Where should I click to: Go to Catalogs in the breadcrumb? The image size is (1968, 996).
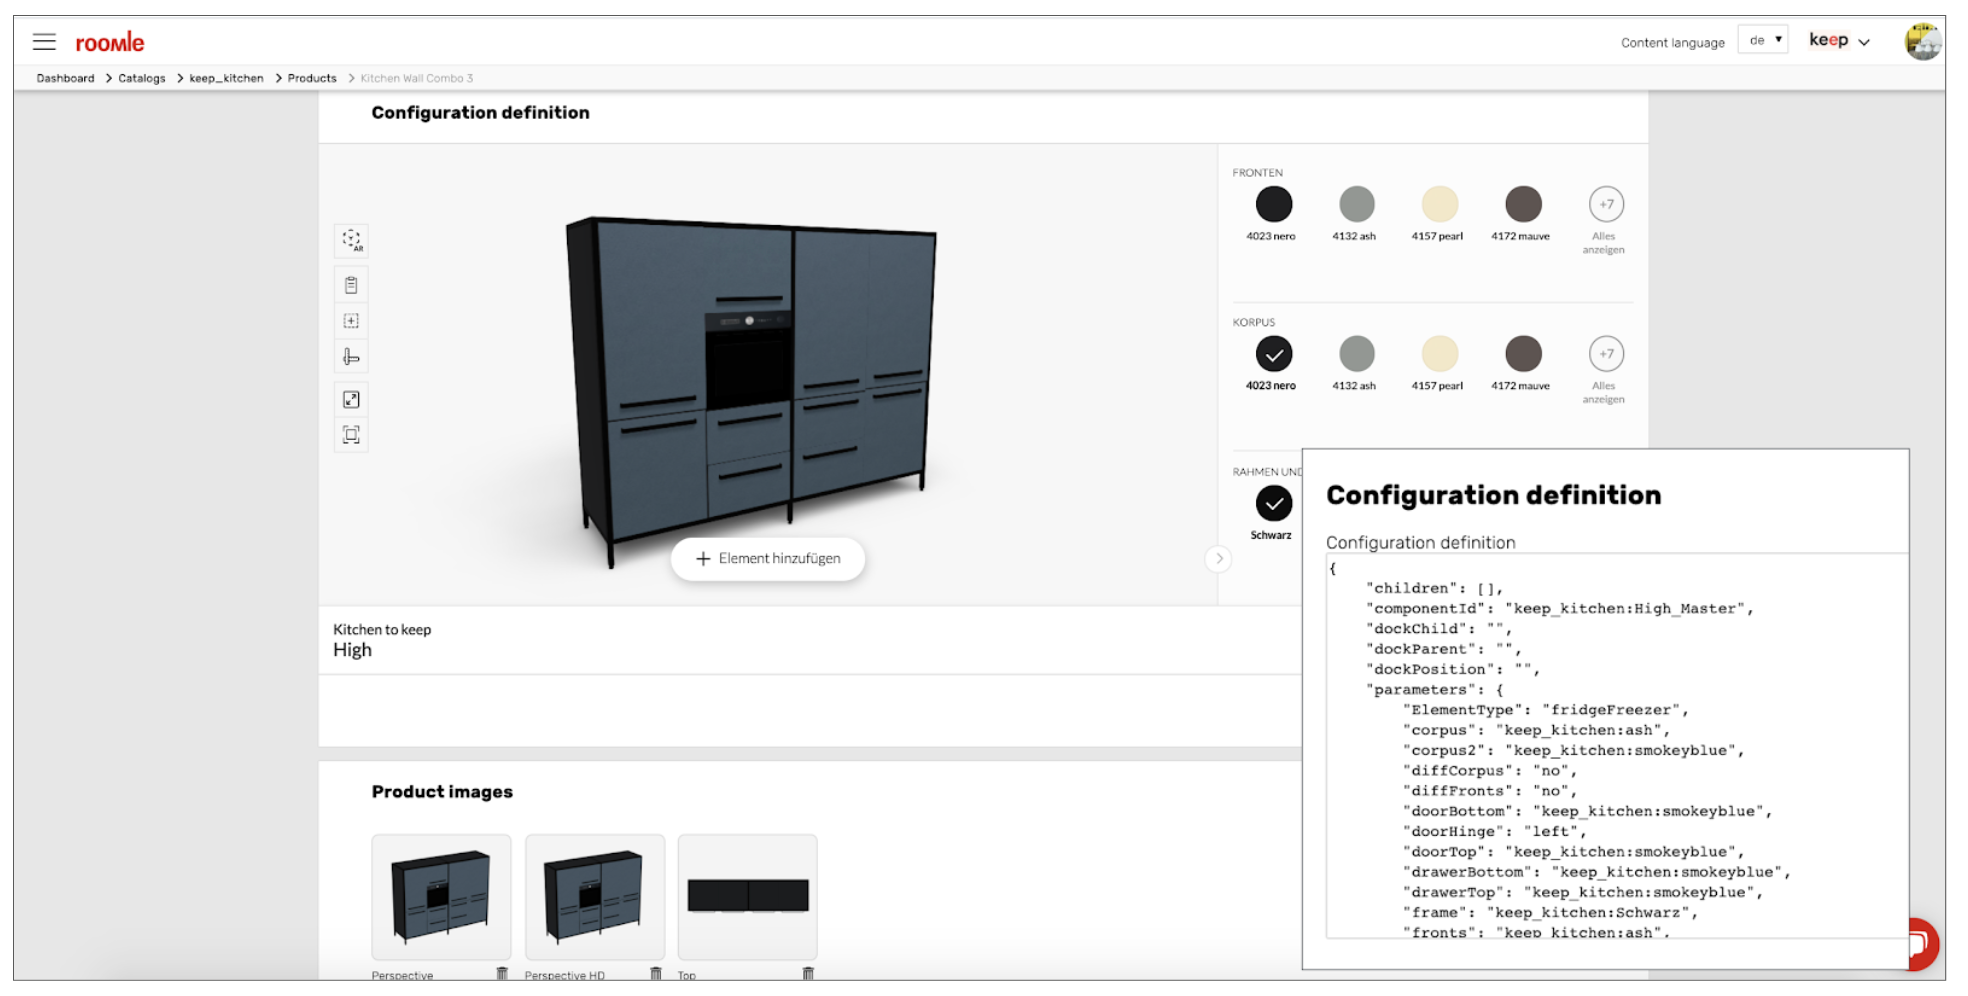141,78
